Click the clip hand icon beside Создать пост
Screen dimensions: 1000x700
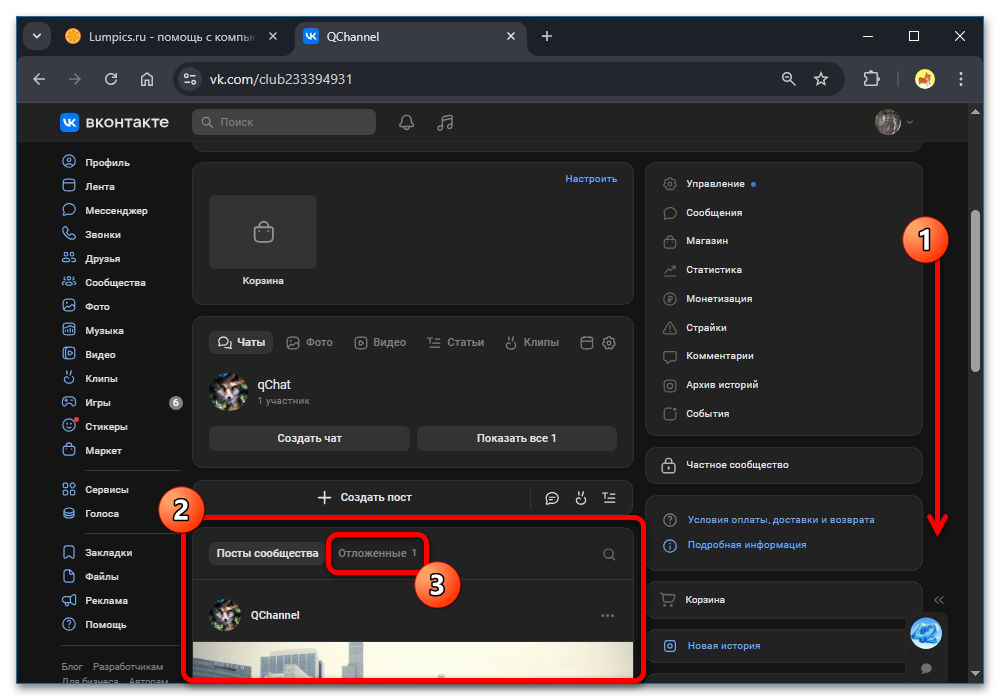[580, 498]
